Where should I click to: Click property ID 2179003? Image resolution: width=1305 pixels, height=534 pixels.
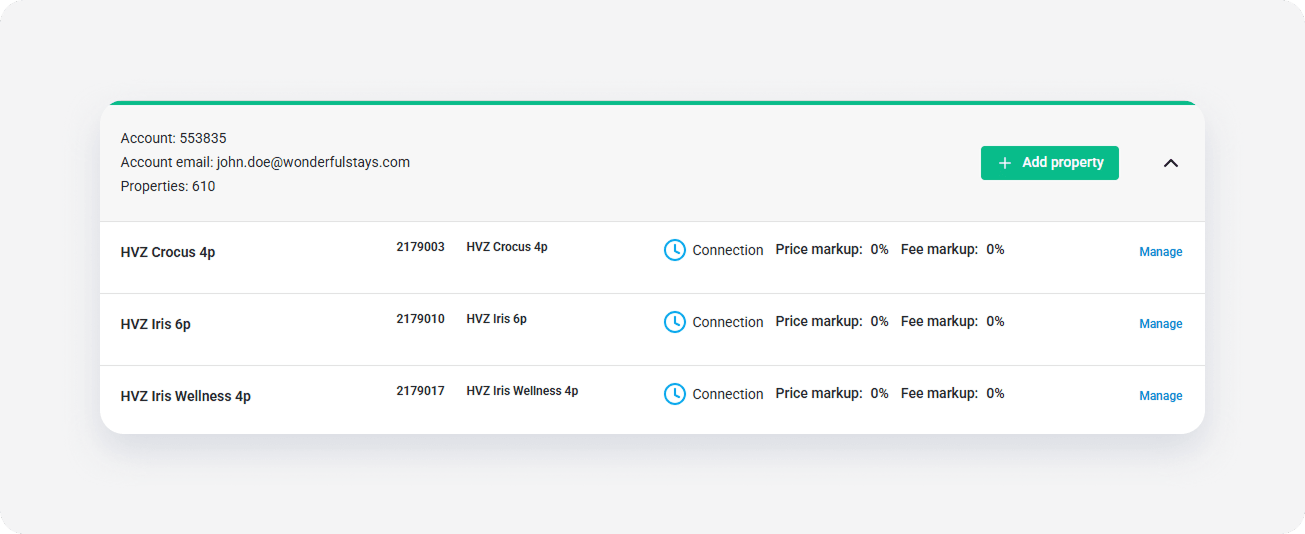point(420,247)
